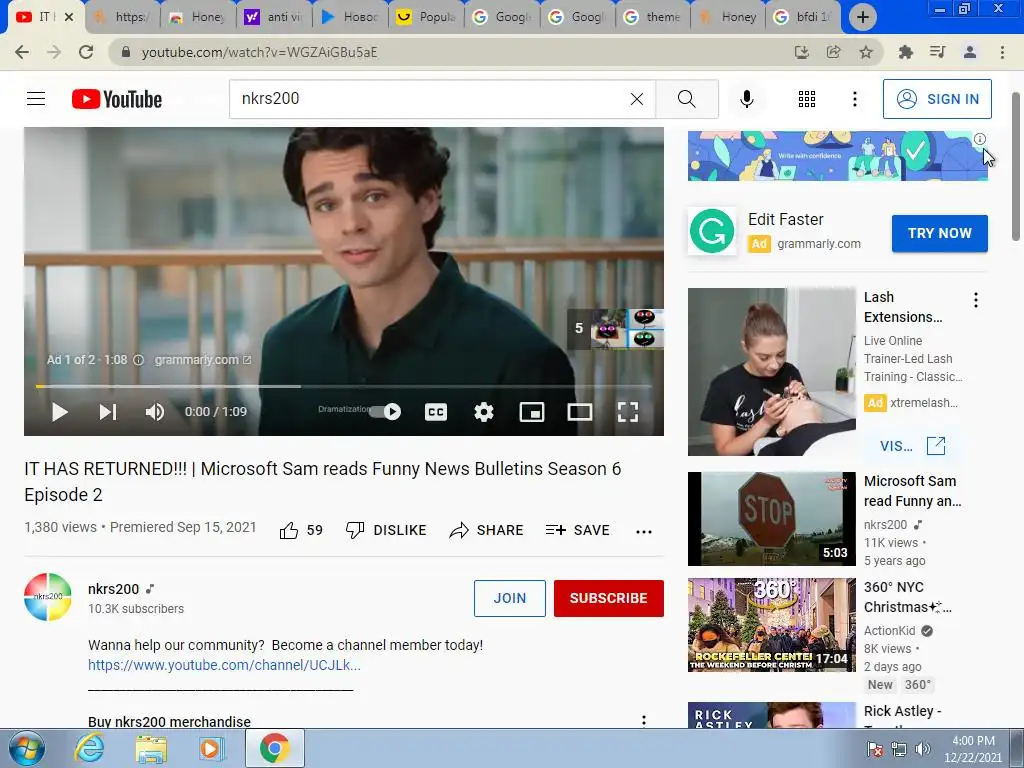Open system tray volume speaker icon
Viewport: 1024px width, 768px height.
(922, 749)
